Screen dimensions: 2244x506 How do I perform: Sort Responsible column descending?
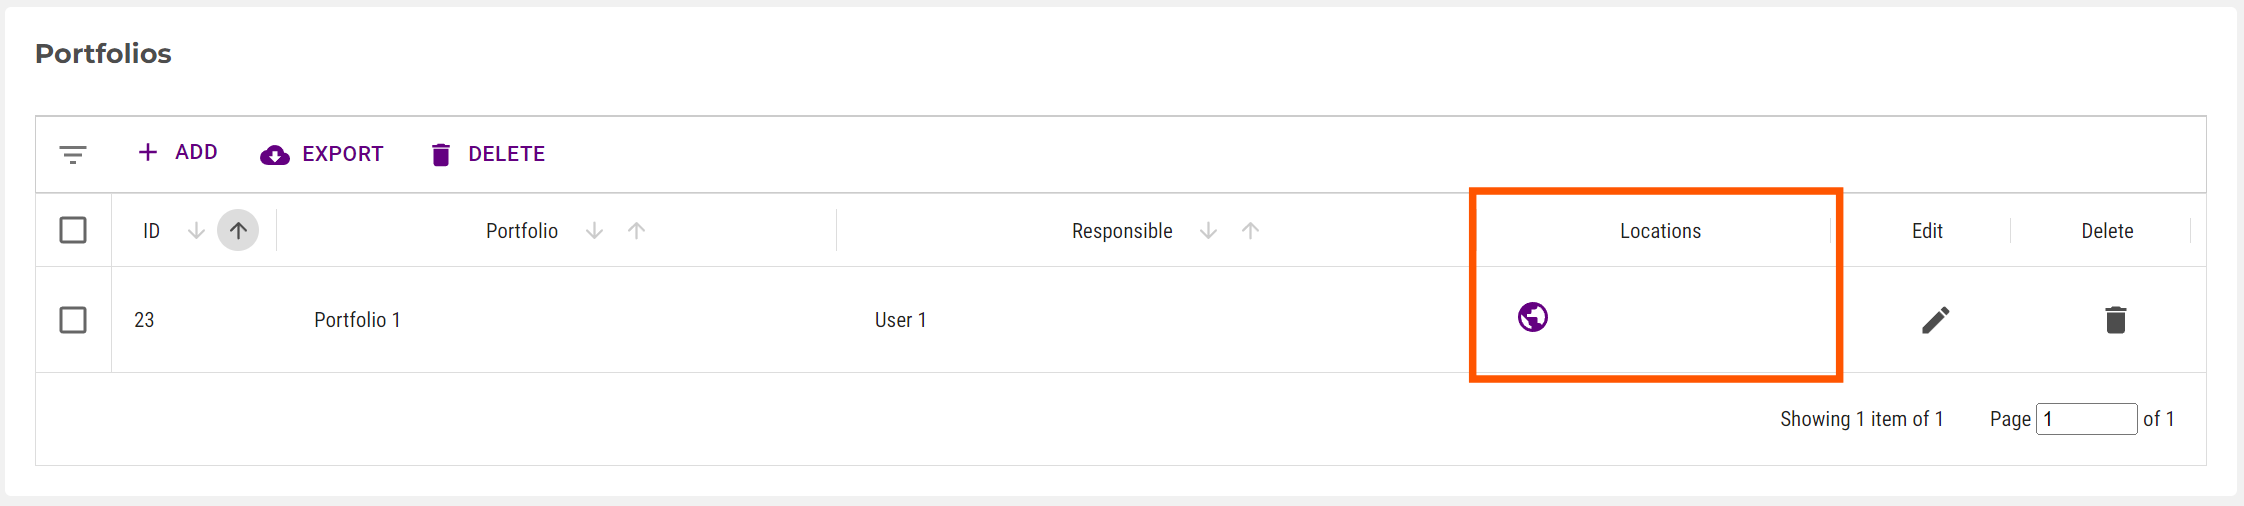(x=1208, y=231)
